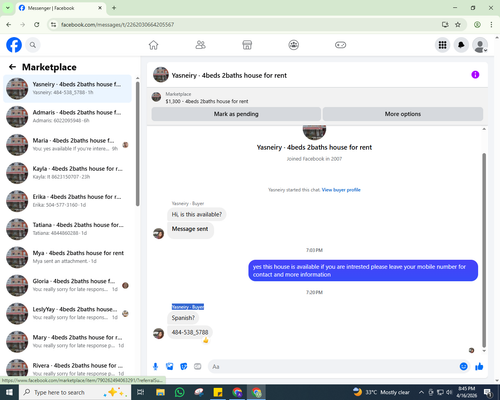Bookmark this page star icon
This screenshot has height=400, width=500.
[458, 24]
